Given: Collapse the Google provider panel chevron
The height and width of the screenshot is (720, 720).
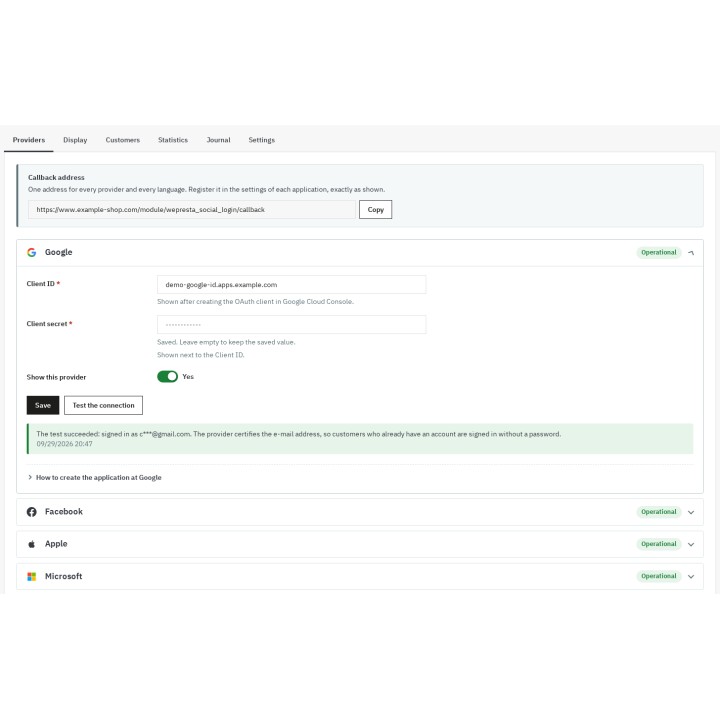Looking at the screenshot, I should coord(691,253).
